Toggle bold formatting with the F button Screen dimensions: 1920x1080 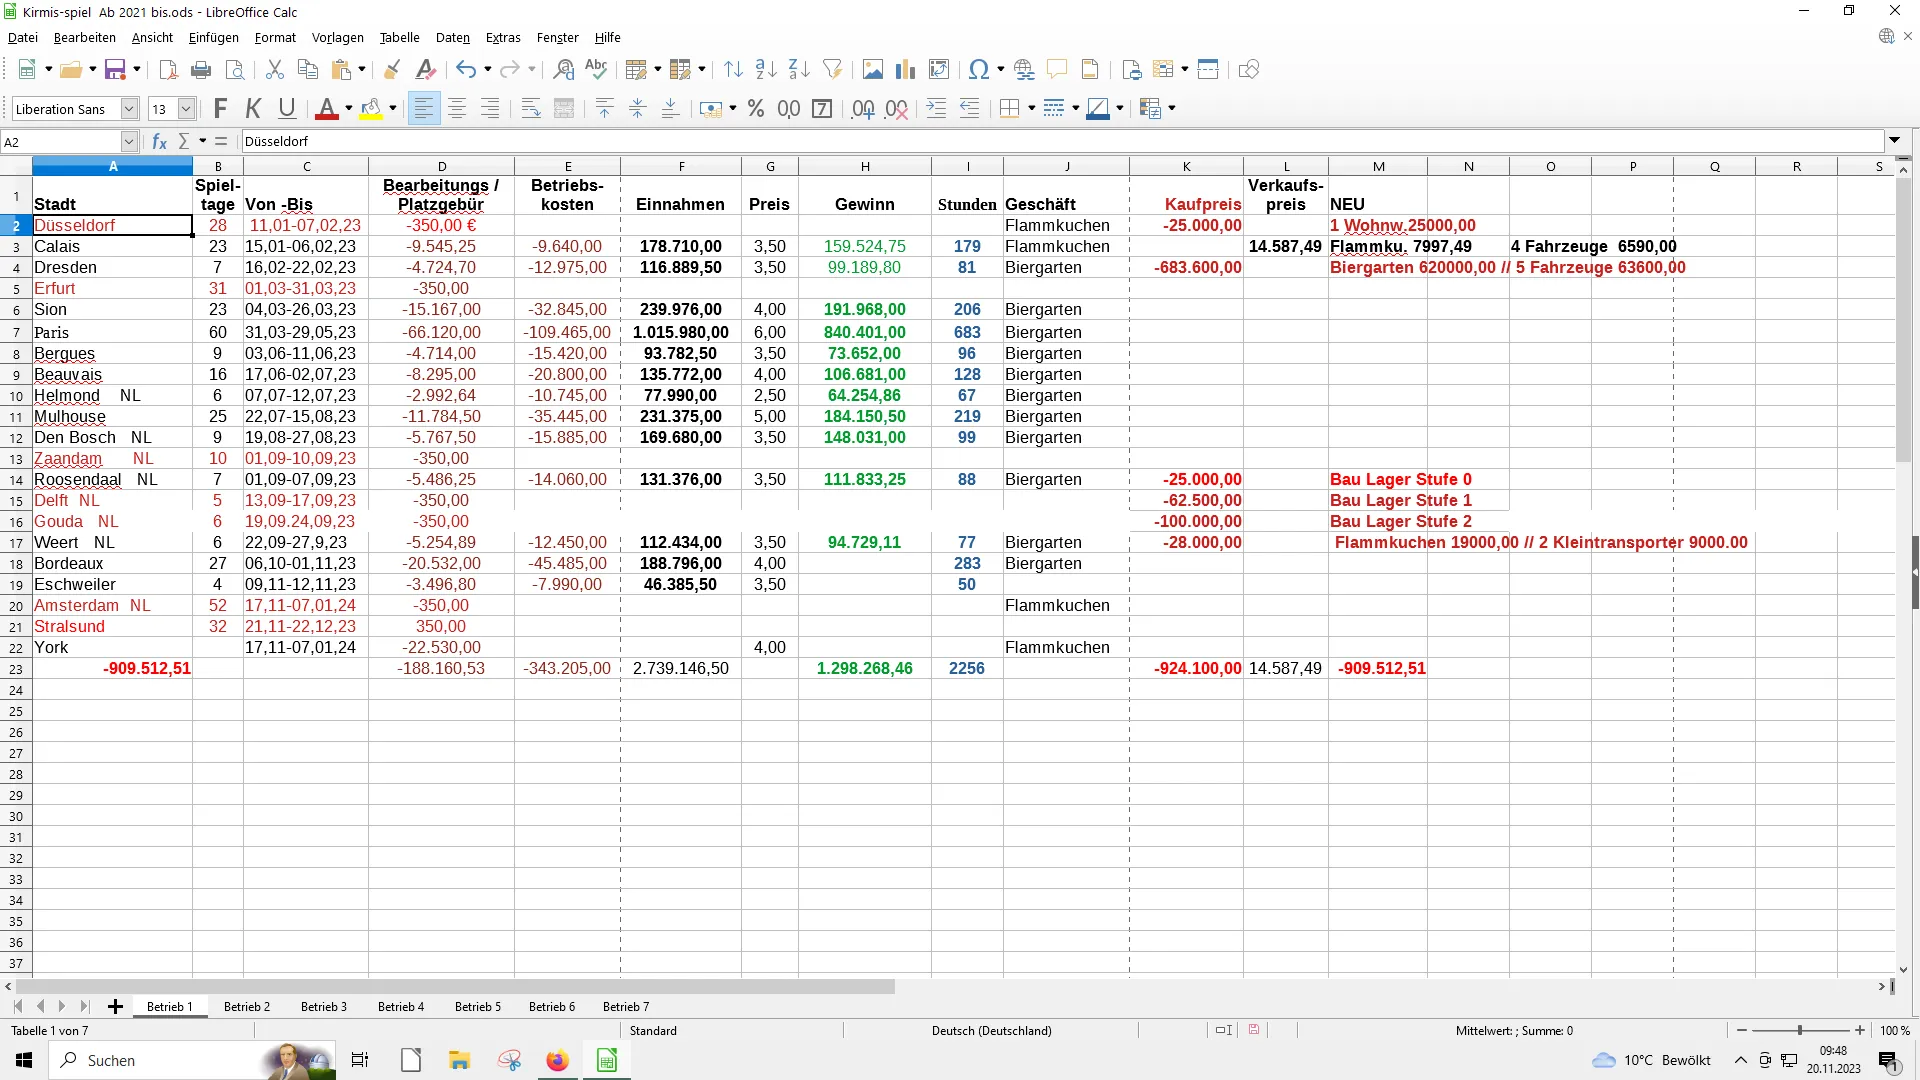coord(221,109)
